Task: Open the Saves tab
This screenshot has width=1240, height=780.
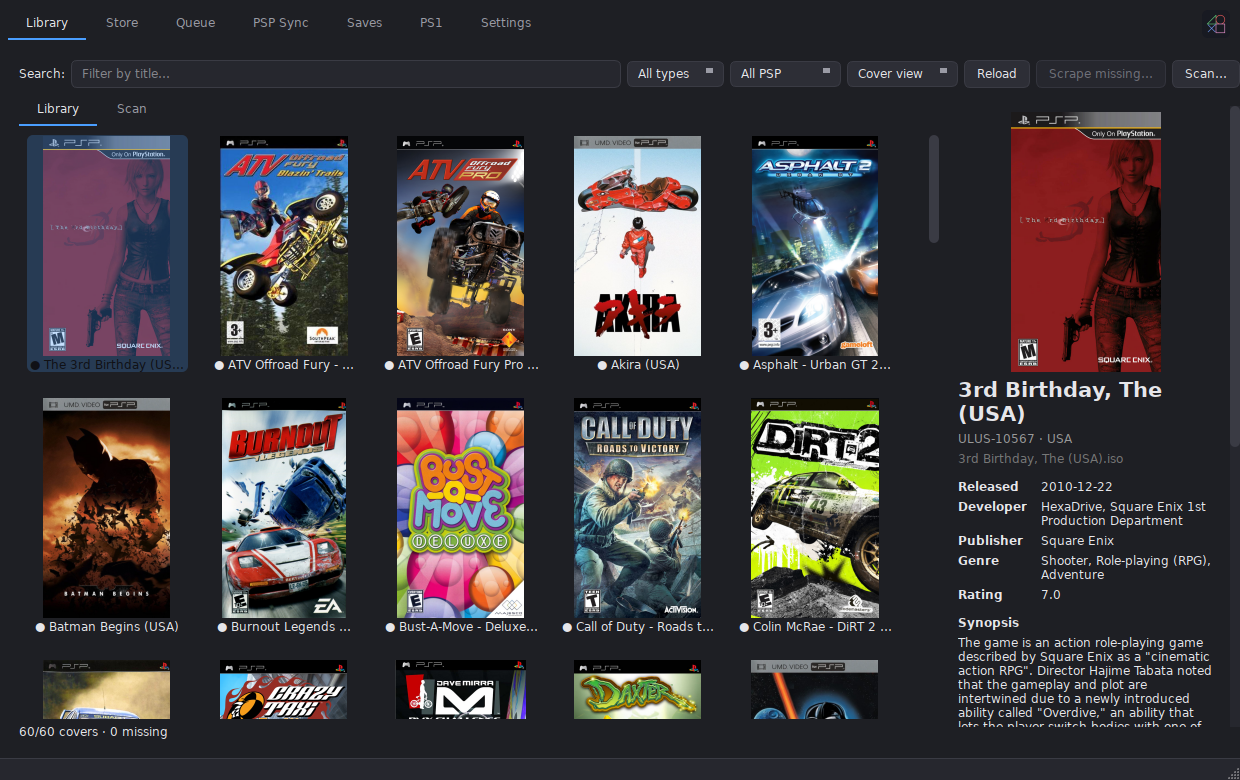Action: pos(364,22)
